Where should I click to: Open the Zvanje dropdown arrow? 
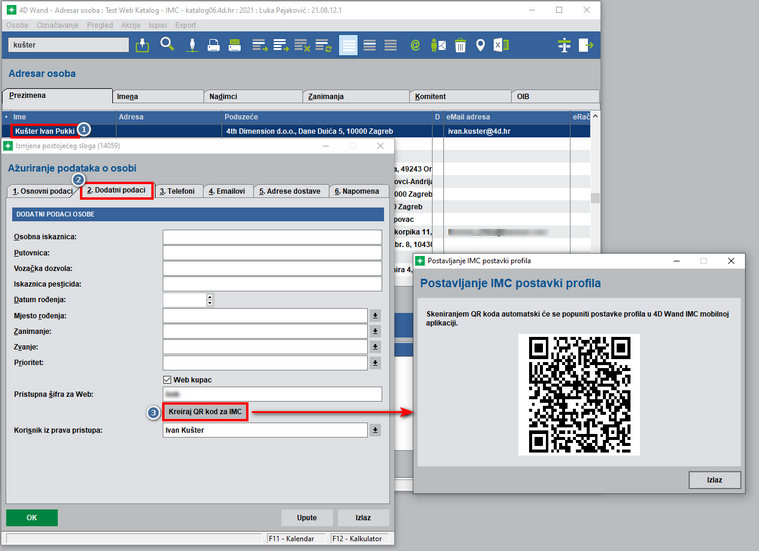pyautogui.click(x=375, y=347)
